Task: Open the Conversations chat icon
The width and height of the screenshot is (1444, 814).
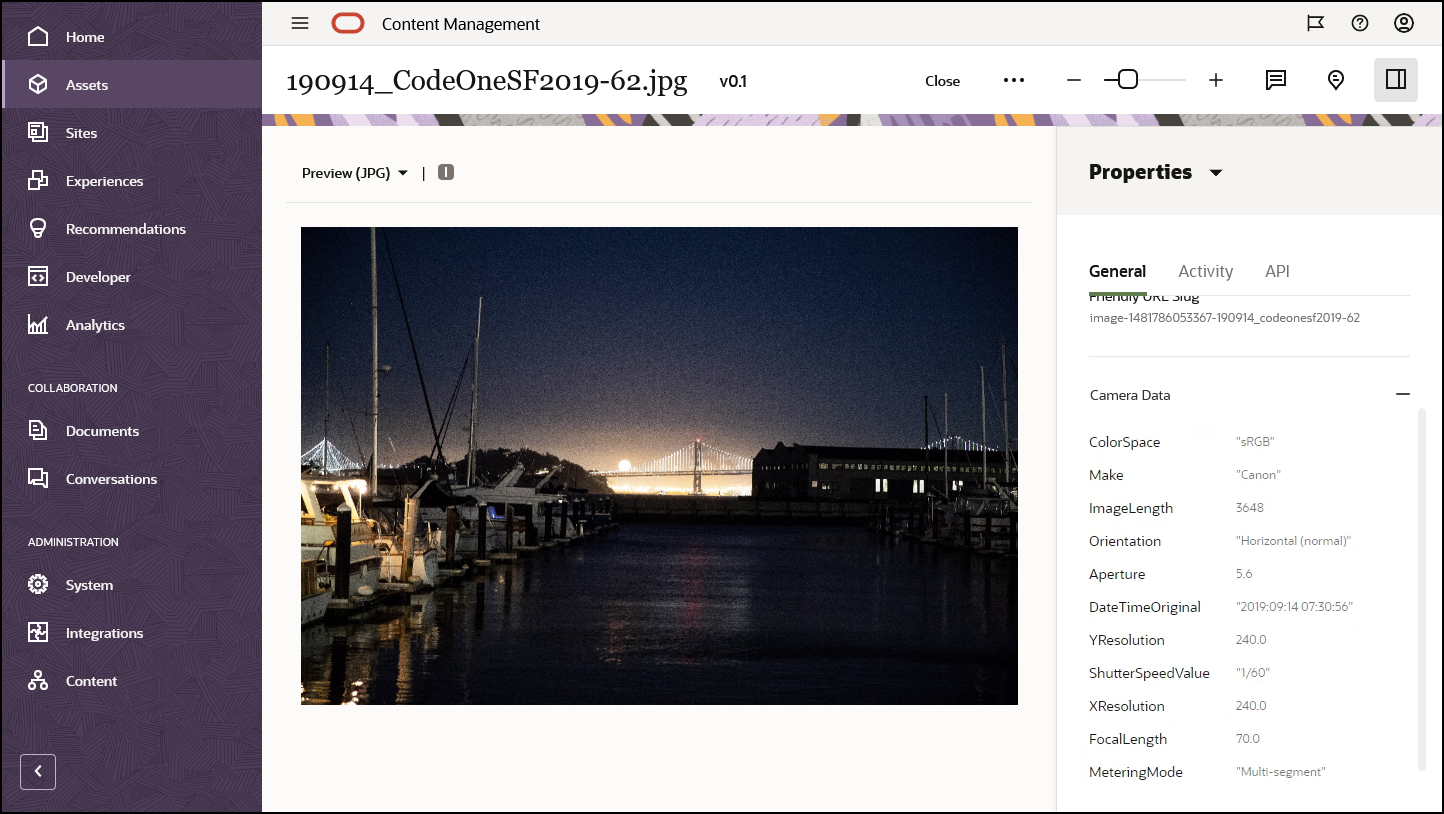Action: [38, 479]
